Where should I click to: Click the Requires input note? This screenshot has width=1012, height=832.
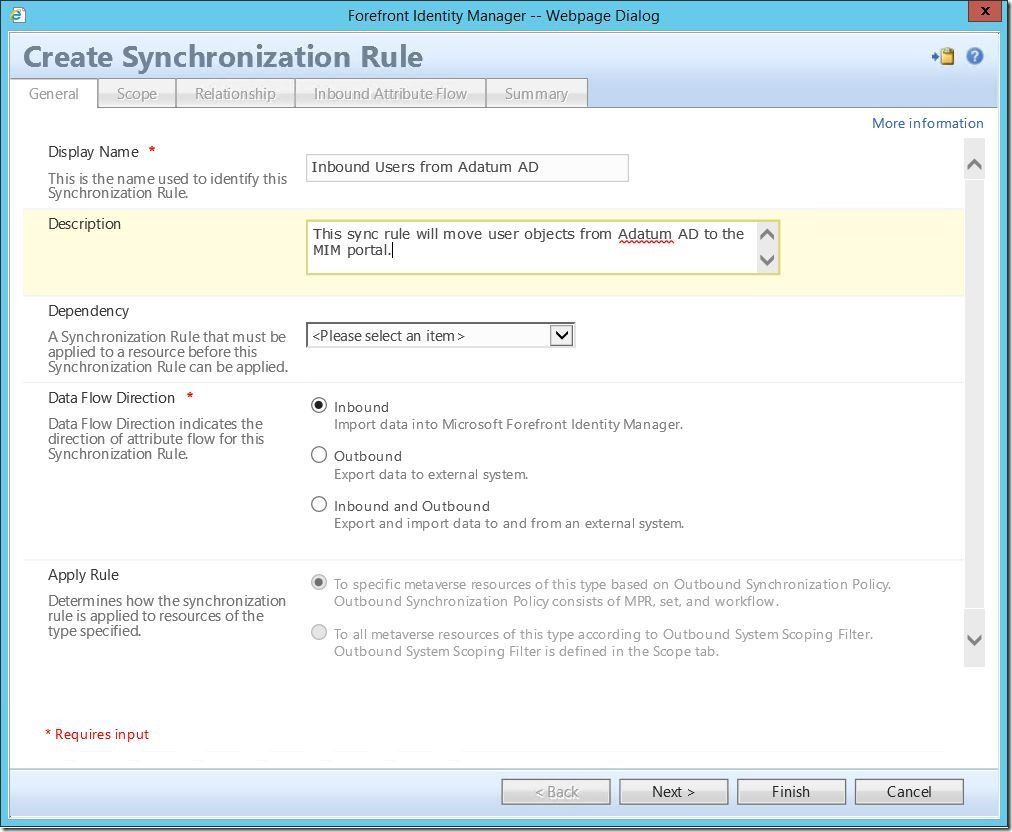97,735
